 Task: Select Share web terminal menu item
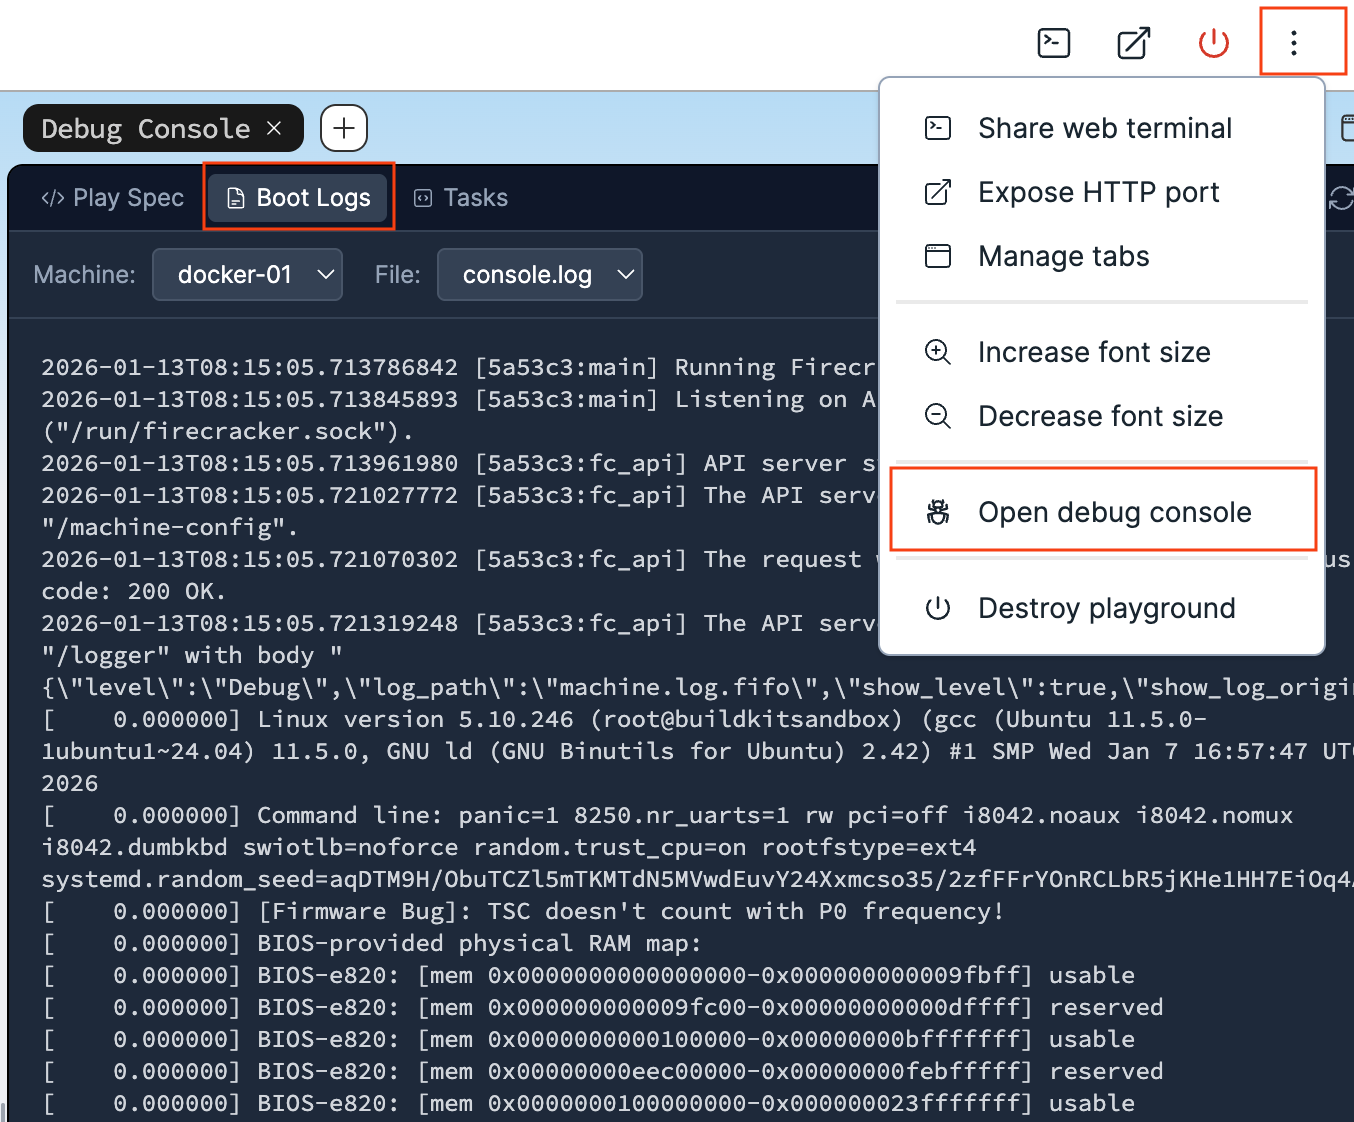point(1104,128)
